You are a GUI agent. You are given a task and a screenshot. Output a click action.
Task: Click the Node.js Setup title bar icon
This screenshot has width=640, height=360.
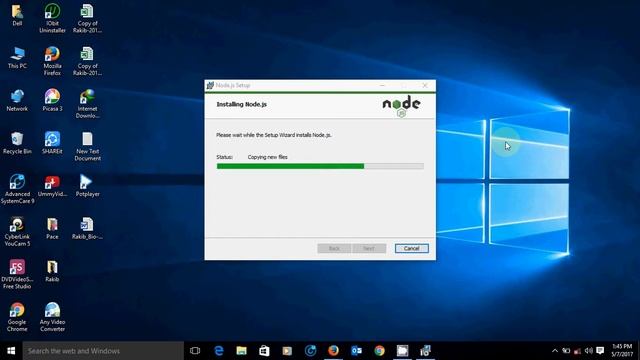tap(210, 85)
